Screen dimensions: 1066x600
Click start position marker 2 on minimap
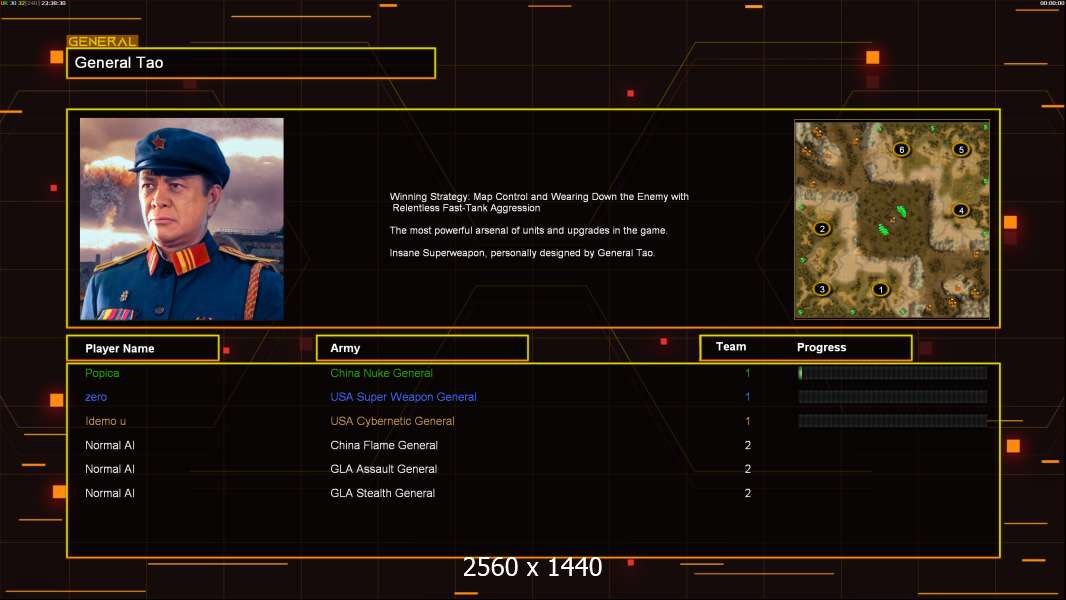[x=822, y=228]
